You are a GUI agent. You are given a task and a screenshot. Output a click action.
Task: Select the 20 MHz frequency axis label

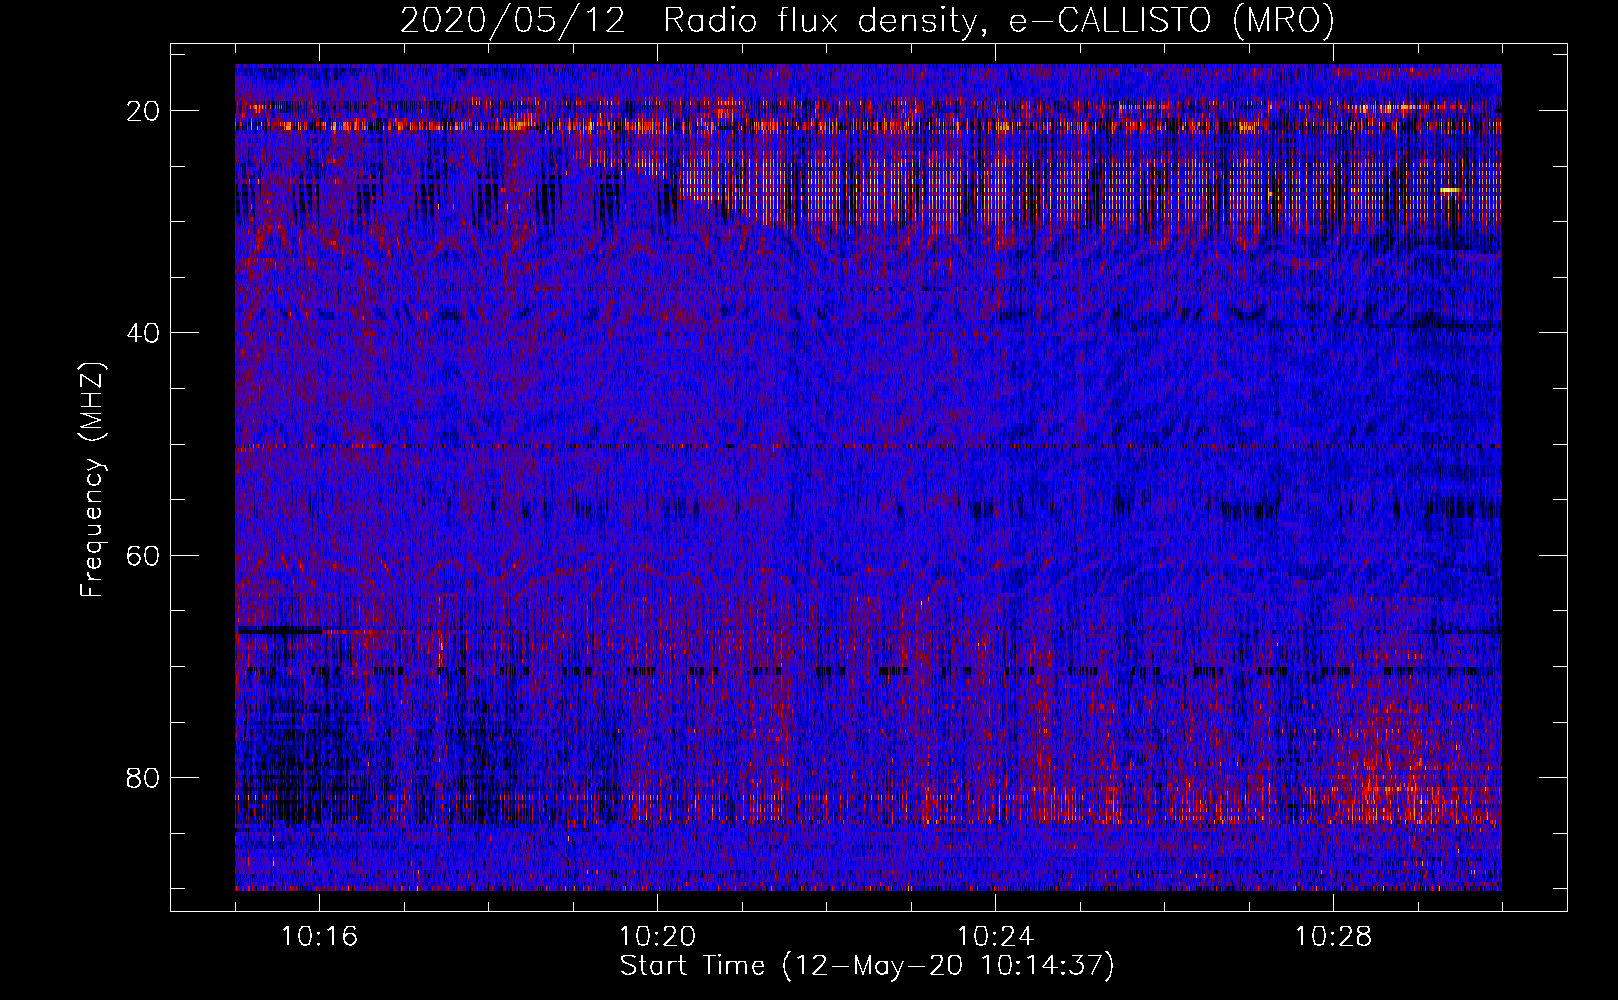coord(144,111)
